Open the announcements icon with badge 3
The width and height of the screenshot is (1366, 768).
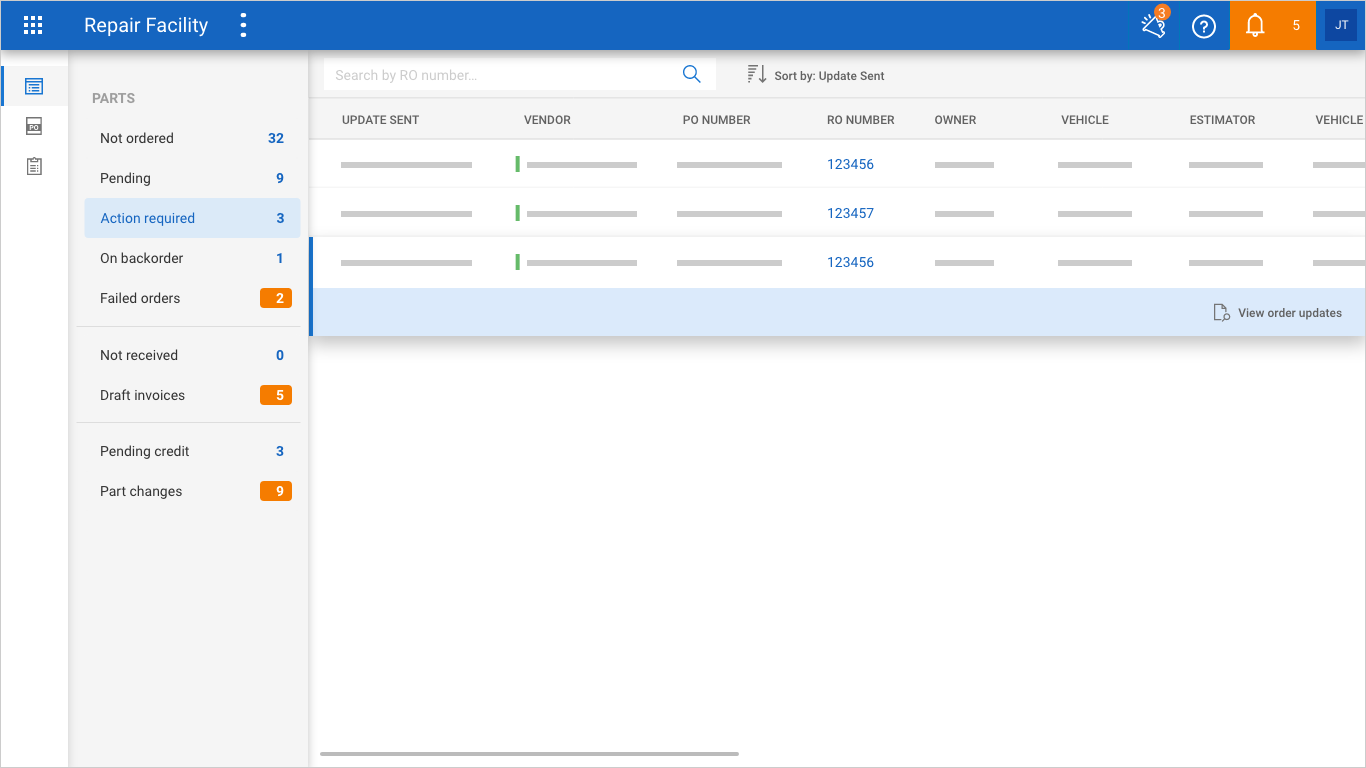pyautogui.click(x=1155, y=25)
